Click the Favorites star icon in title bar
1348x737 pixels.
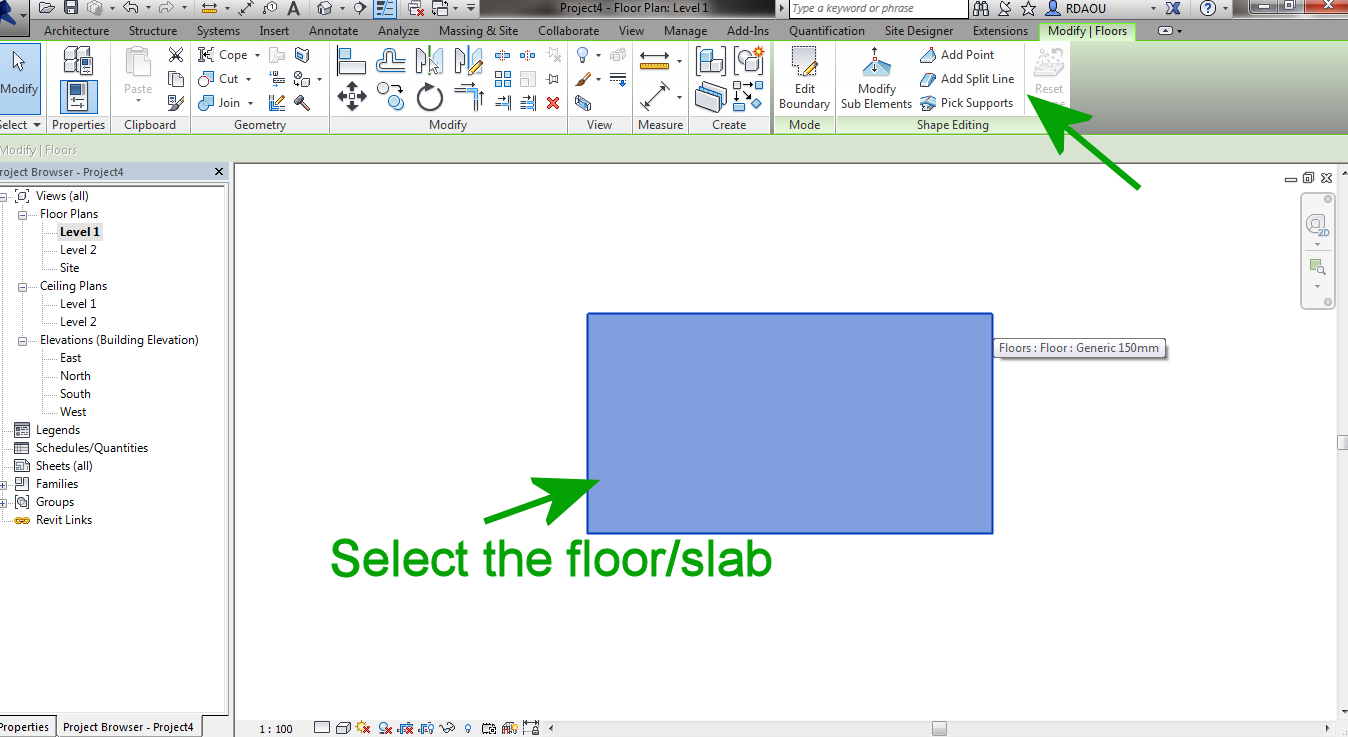(1028, 8)
